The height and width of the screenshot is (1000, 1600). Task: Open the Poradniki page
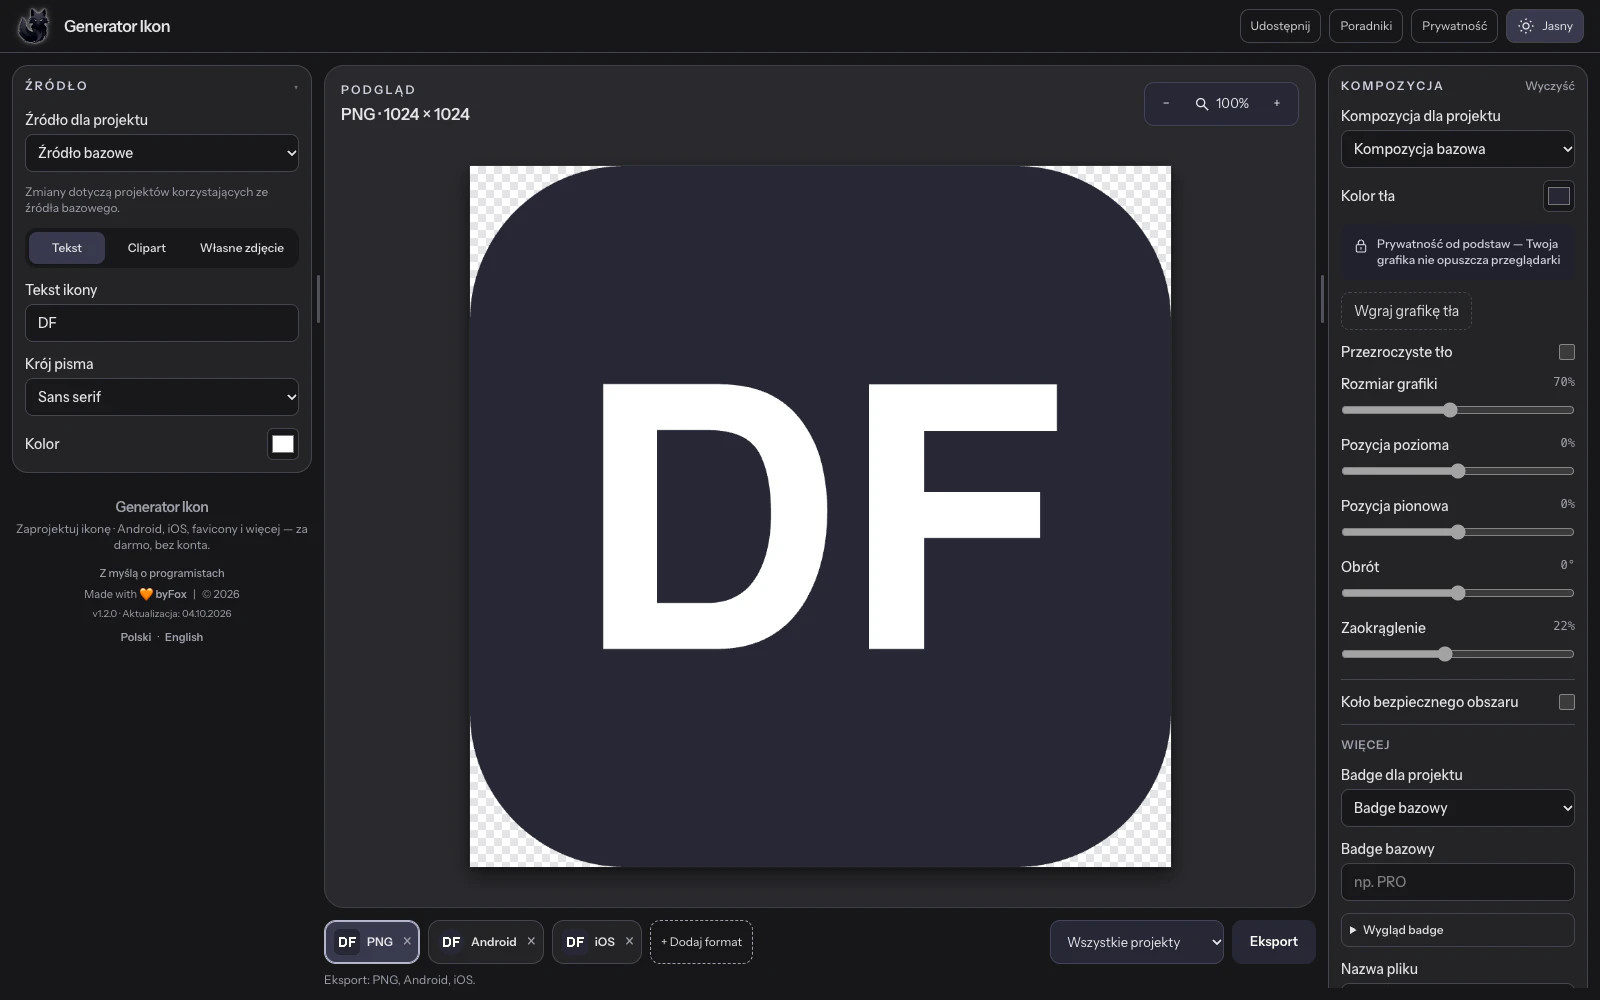click(x=1366, y=26)
